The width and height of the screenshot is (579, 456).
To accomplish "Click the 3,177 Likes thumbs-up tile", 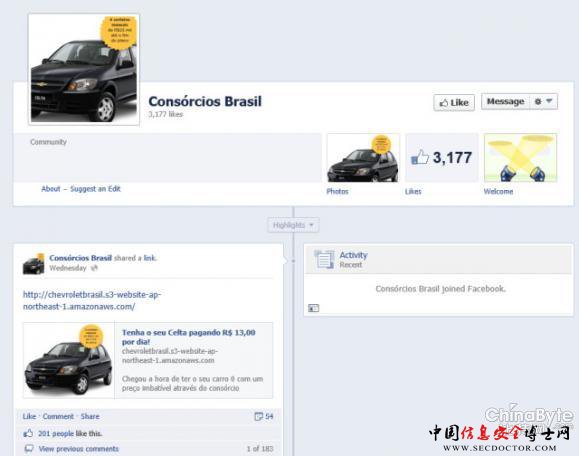I will [442, 158].
